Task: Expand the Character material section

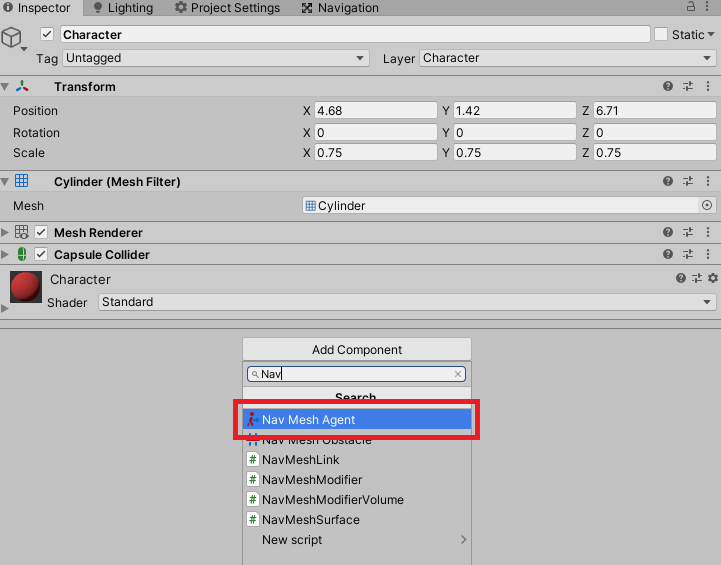Action: (5, 308)
